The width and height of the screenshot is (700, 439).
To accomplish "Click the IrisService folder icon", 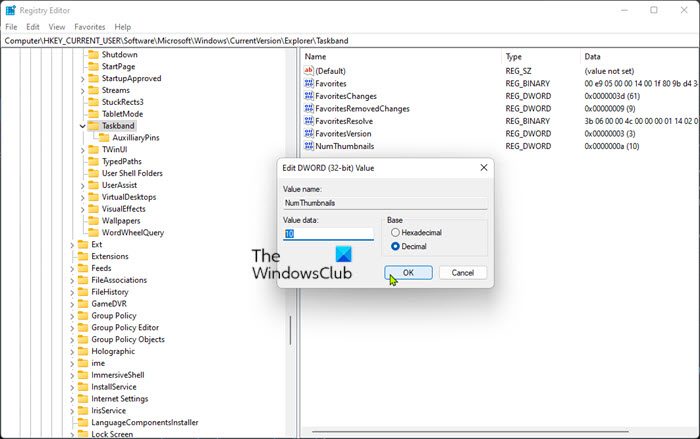I will (x=83, y=410).
